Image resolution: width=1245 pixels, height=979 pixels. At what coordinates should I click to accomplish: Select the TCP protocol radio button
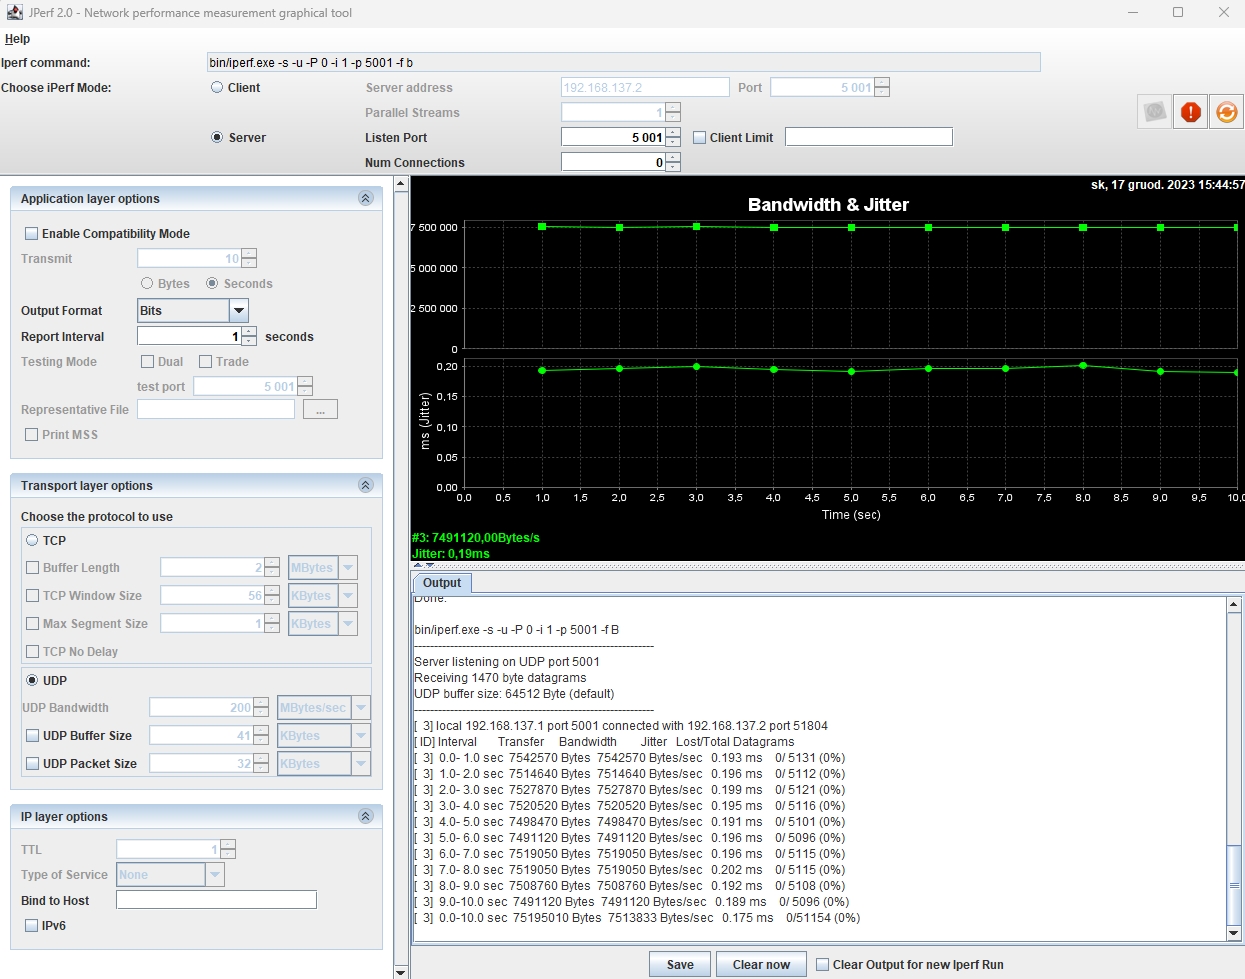click(x=32, y=541)
